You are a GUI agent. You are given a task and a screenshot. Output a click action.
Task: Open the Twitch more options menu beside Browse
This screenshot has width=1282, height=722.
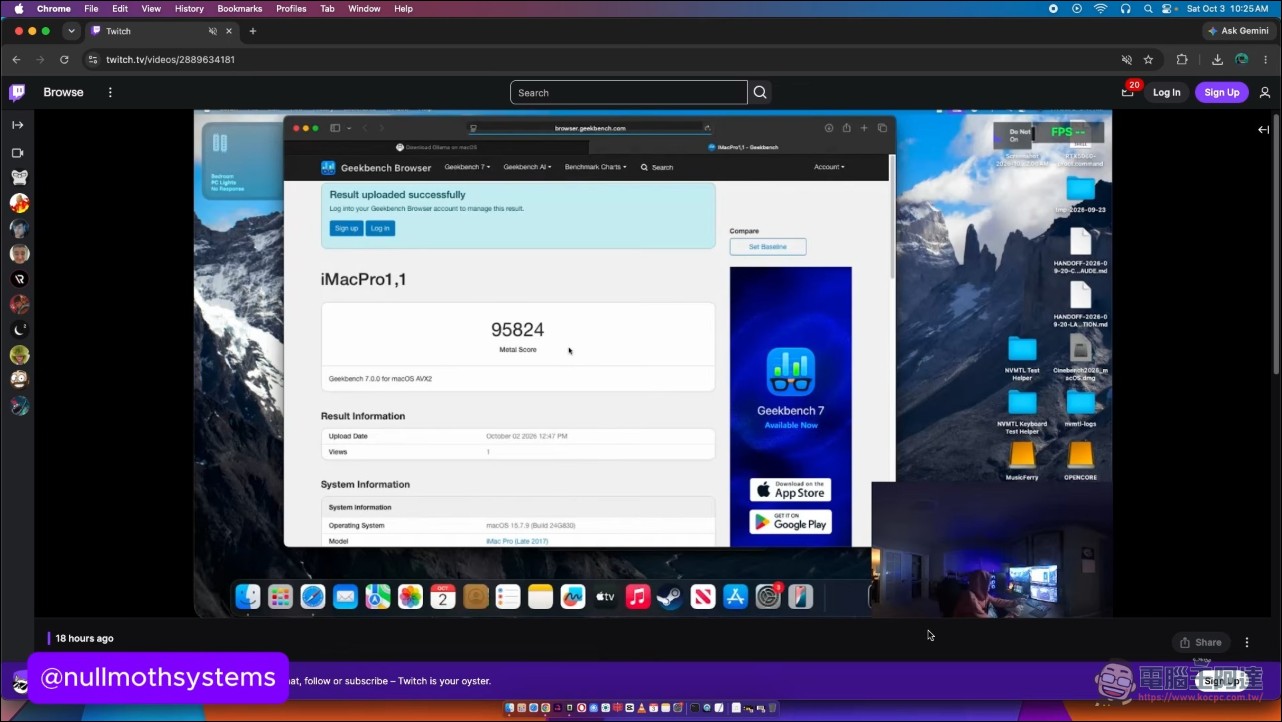110,92
